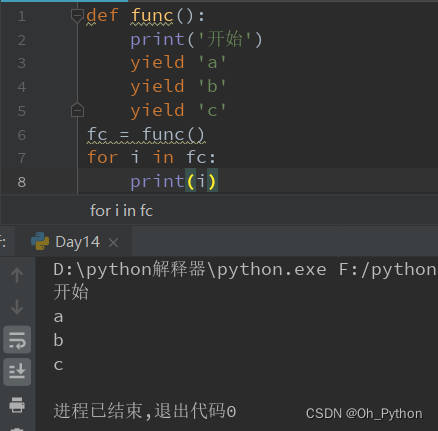Image resolution: width=438 pixels, height=431 pixels.
Task: Select line number 8 in gutter
Action: tap(22, 182)
